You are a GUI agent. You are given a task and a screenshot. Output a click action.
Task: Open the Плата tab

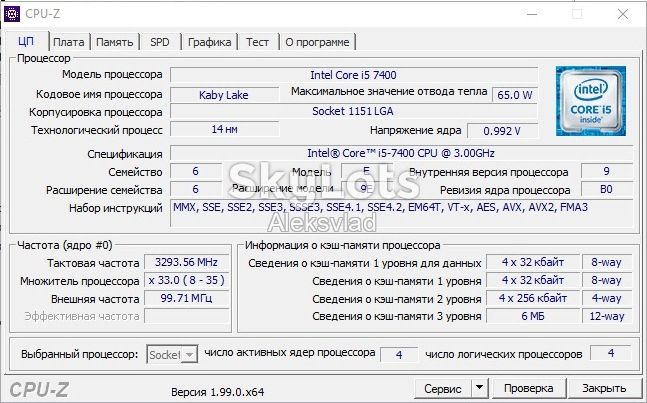(68, 42)
